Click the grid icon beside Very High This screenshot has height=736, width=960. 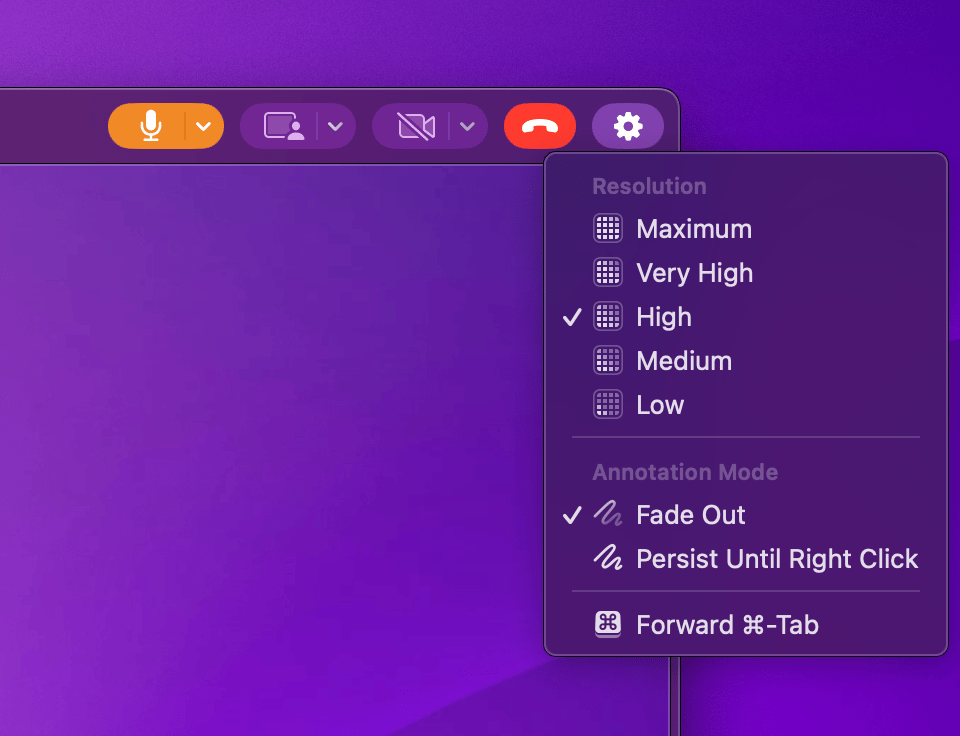(608, 272)
